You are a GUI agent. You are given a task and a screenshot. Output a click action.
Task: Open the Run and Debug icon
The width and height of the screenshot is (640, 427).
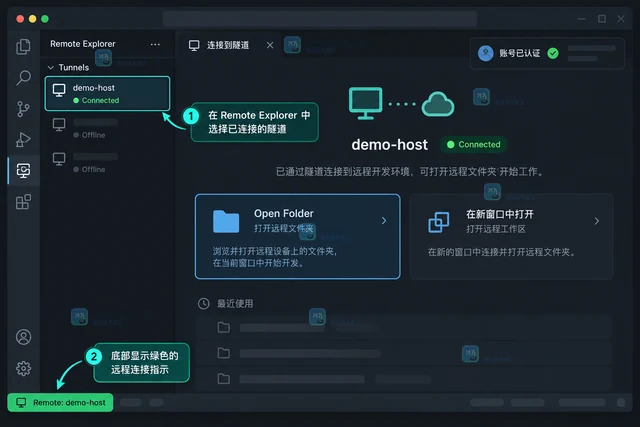coord(23,140)
